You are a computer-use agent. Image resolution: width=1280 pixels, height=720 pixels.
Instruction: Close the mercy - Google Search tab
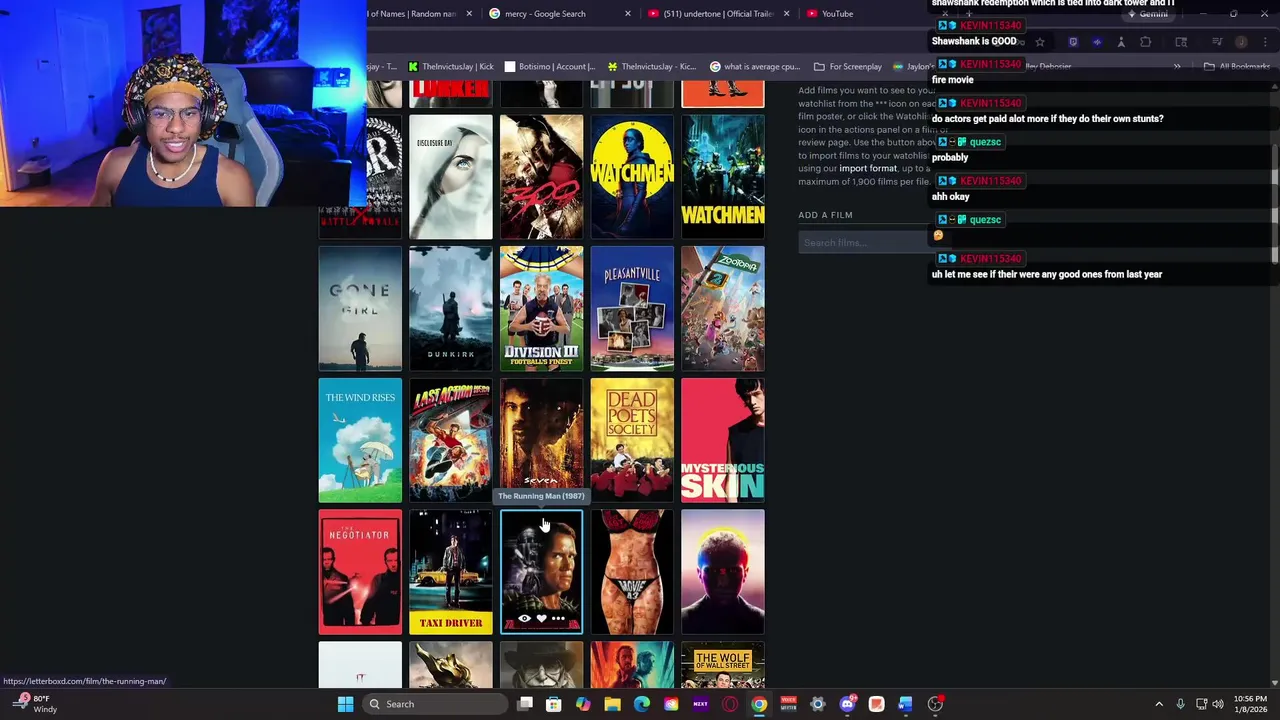628,14
